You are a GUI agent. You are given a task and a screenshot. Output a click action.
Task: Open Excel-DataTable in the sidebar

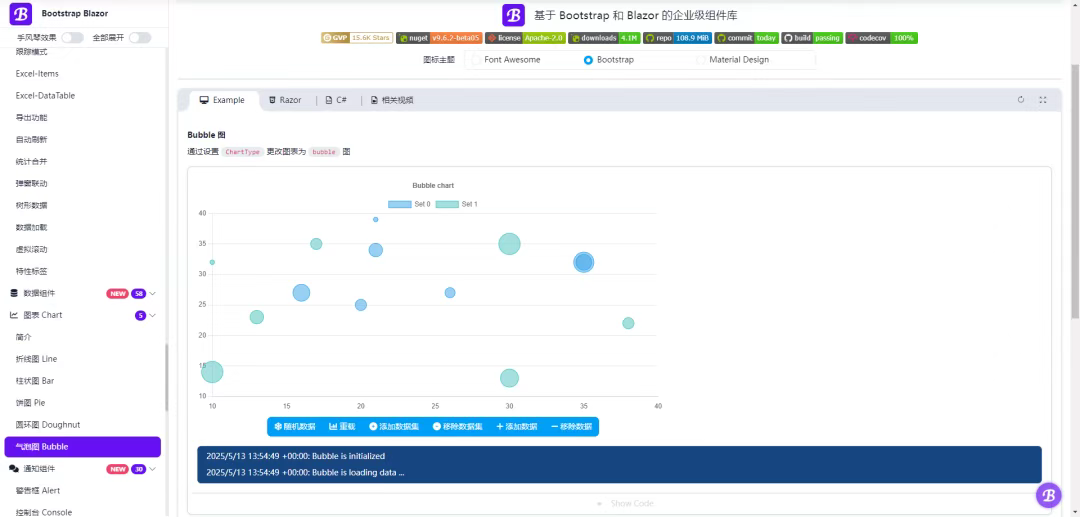[x=45, y=96]
